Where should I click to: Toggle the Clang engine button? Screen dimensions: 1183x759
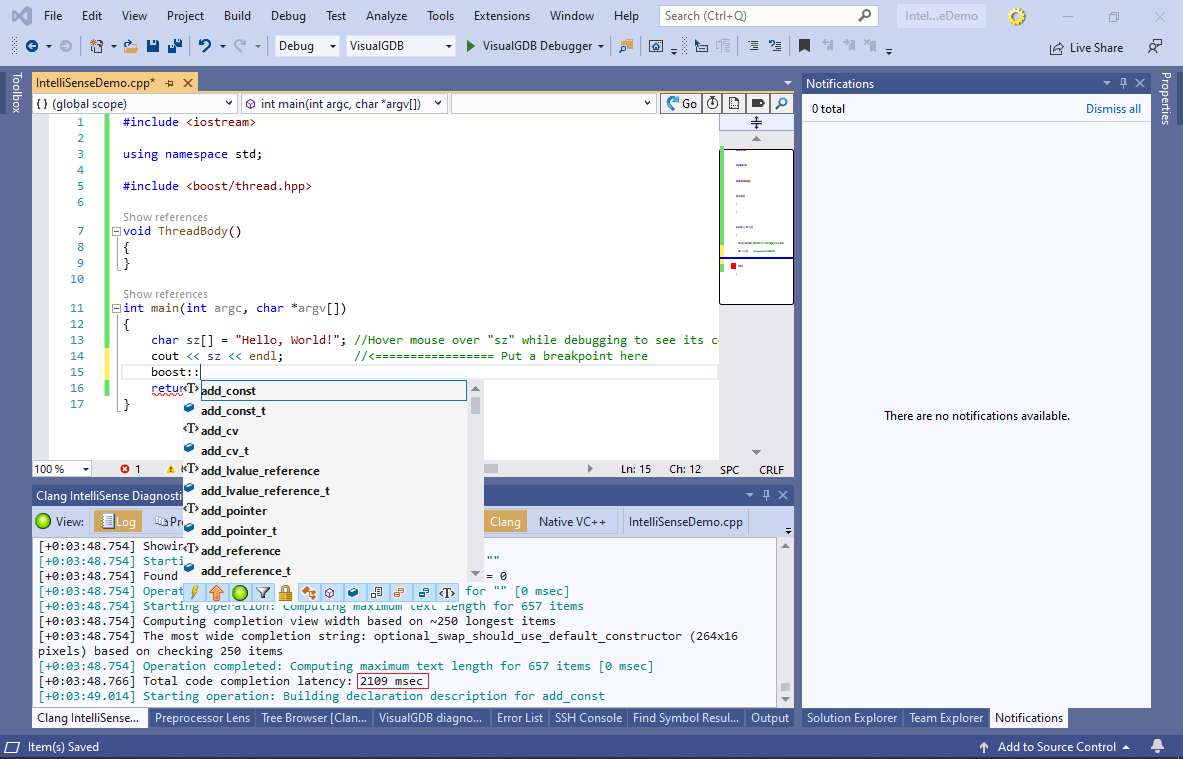pos(505,521)
